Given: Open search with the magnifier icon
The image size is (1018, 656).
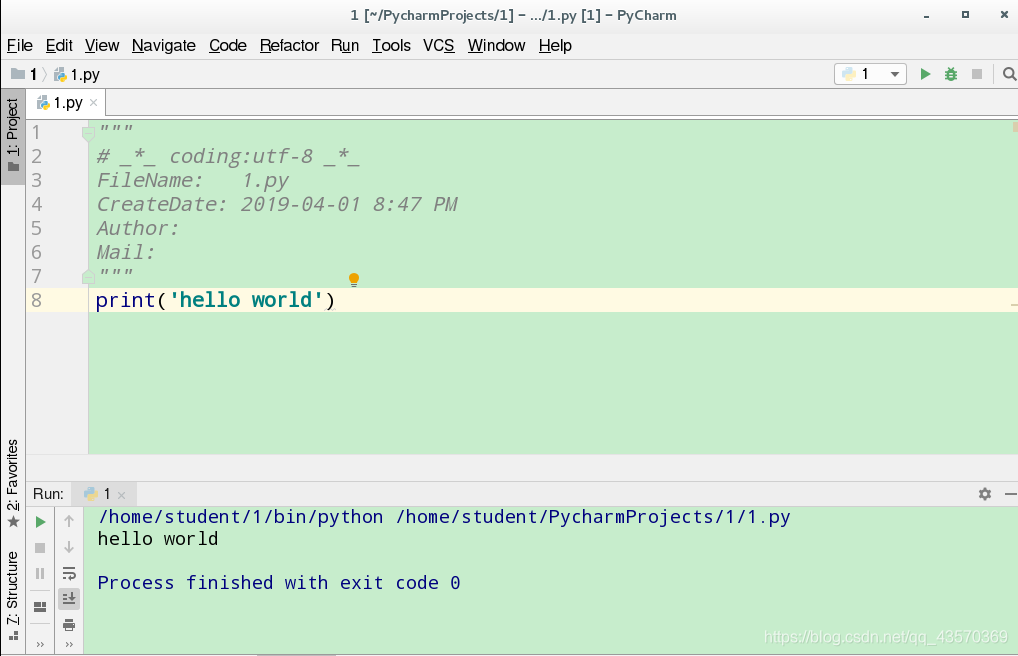Looking at the screenshot, I should (1009, 73).
